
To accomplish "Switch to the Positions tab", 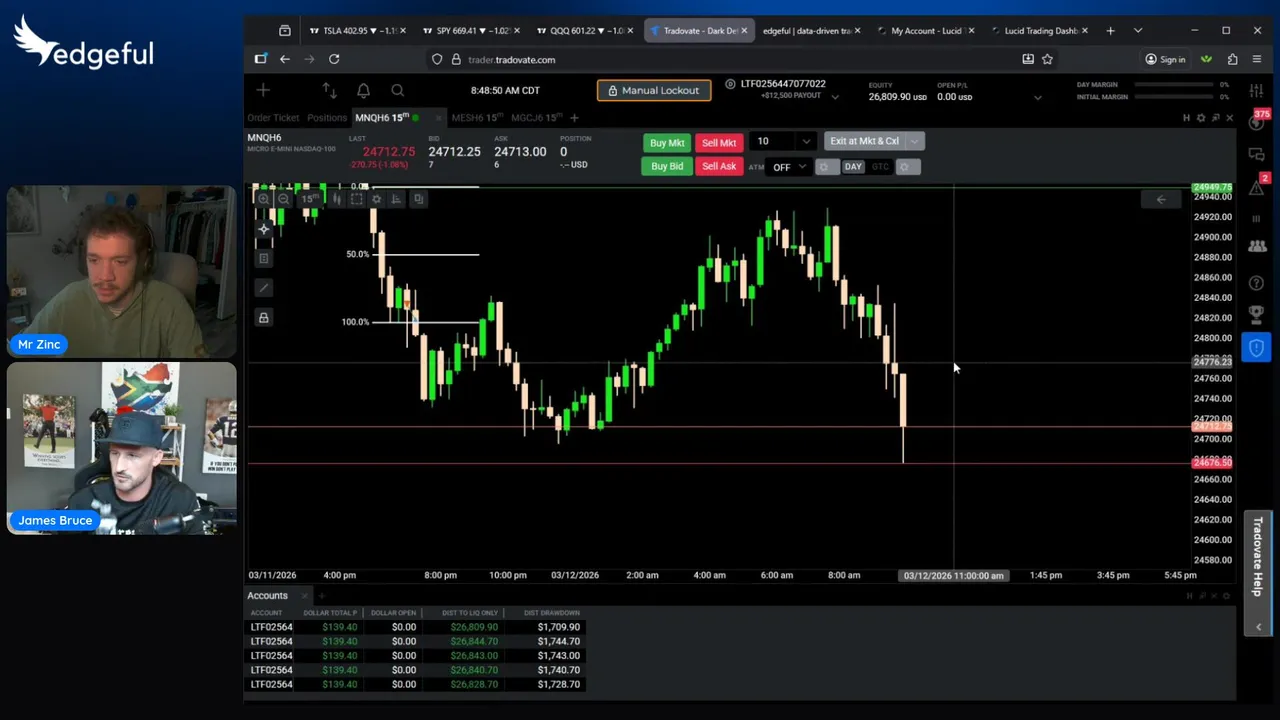I will click(x=327, y=118).
